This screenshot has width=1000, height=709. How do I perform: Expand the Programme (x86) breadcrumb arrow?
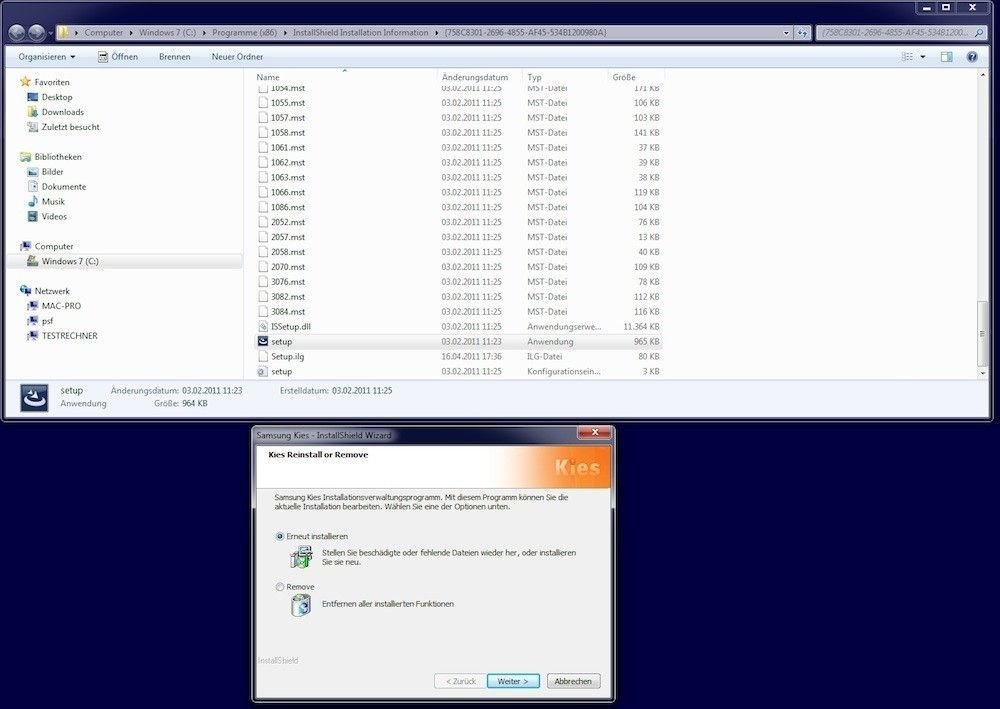click(x=285, y=33)
